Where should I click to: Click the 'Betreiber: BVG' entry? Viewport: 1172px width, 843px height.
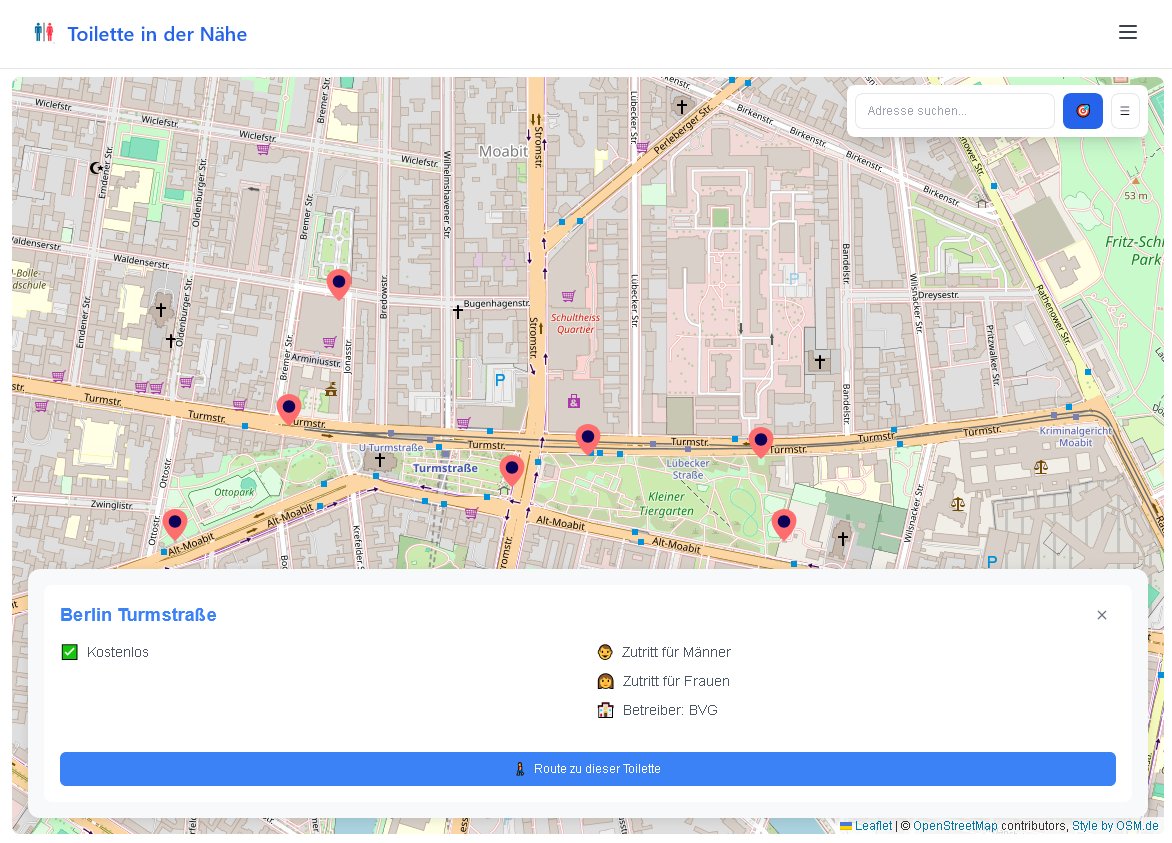click(x=658, y=710)
